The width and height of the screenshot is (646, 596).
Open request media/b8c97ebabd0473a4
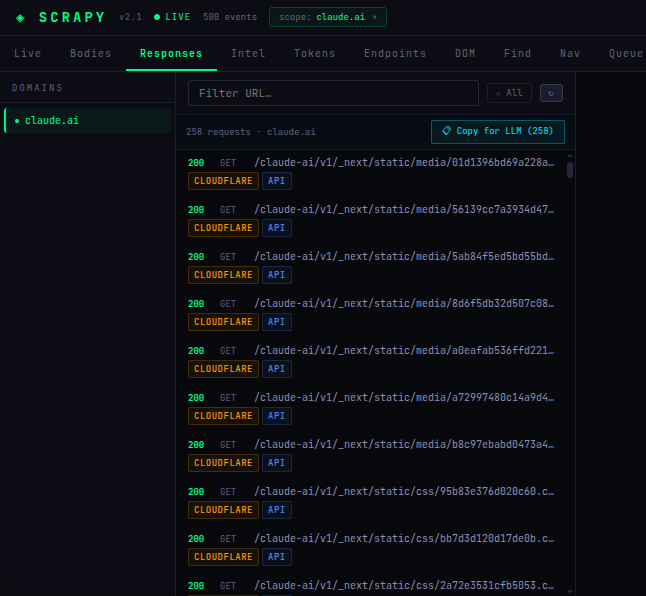point(404,444)
